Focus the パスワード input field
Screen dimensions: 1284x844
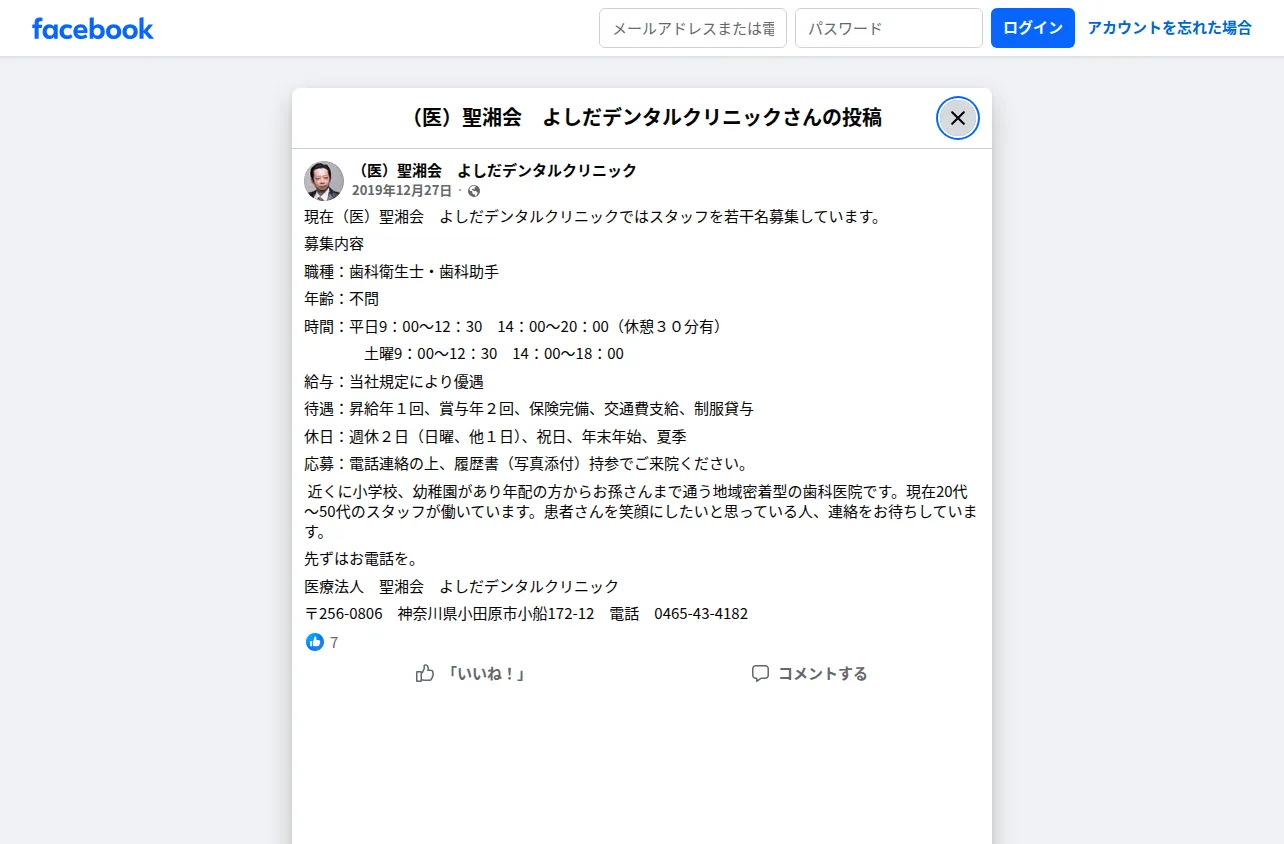click(889, 28)
